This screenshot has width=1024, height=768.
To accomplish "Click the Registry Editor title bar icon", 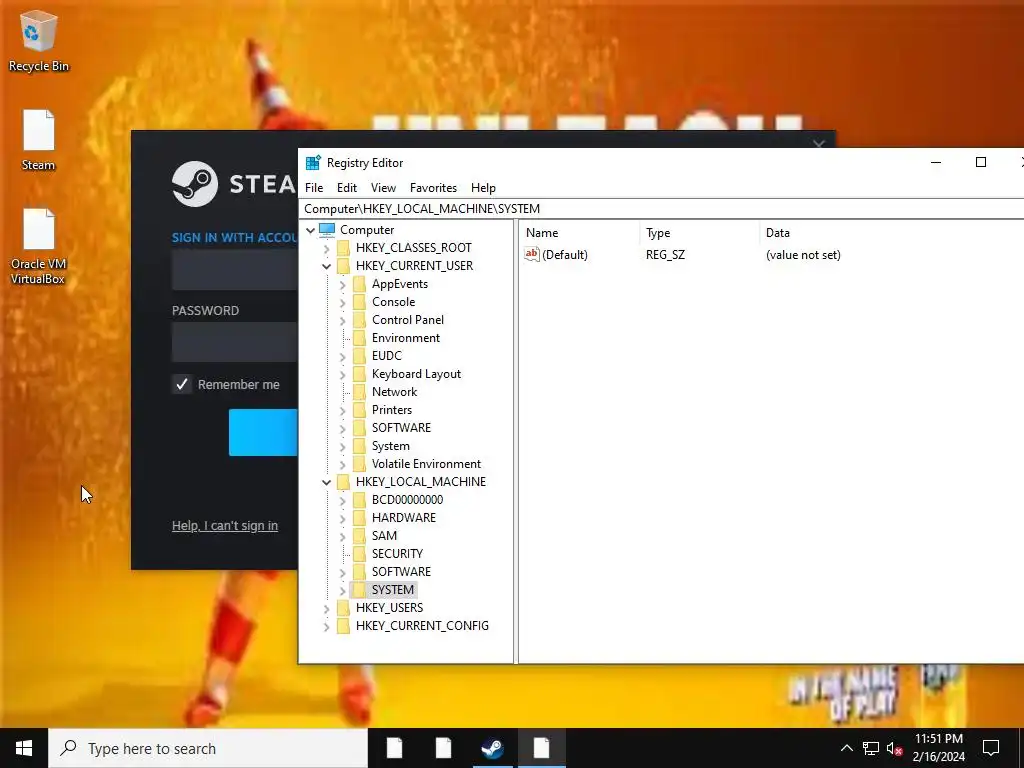I will click(x=313, y=163).
